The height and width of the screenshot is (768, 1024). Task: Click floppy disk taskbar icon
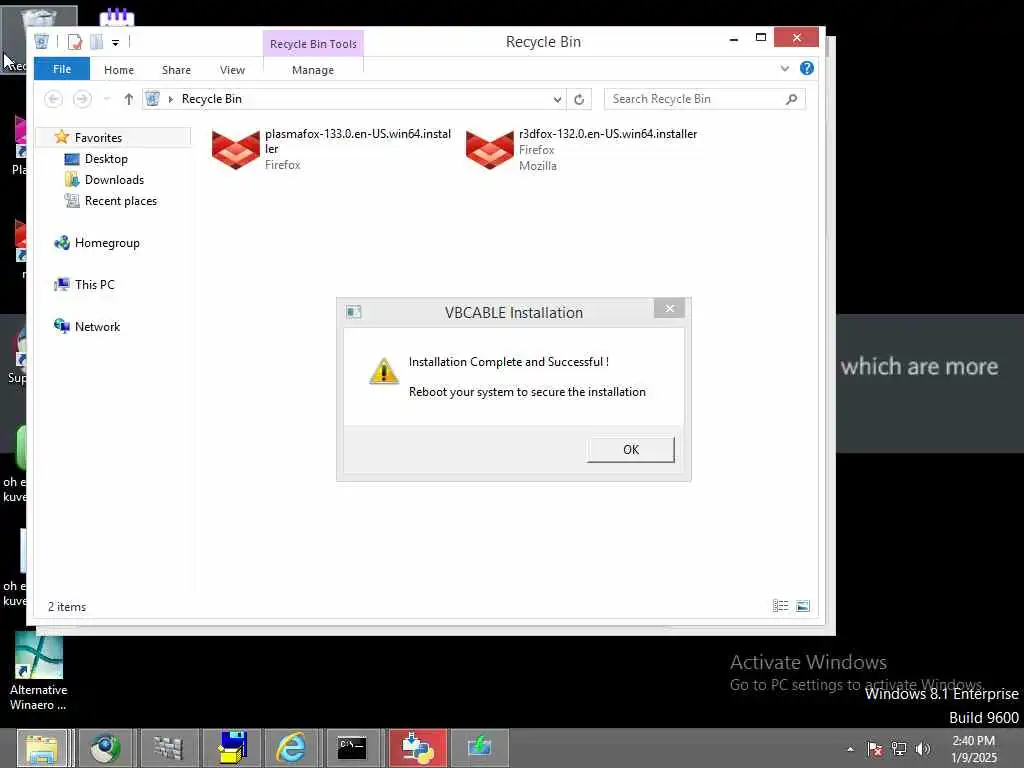(231, 748)
